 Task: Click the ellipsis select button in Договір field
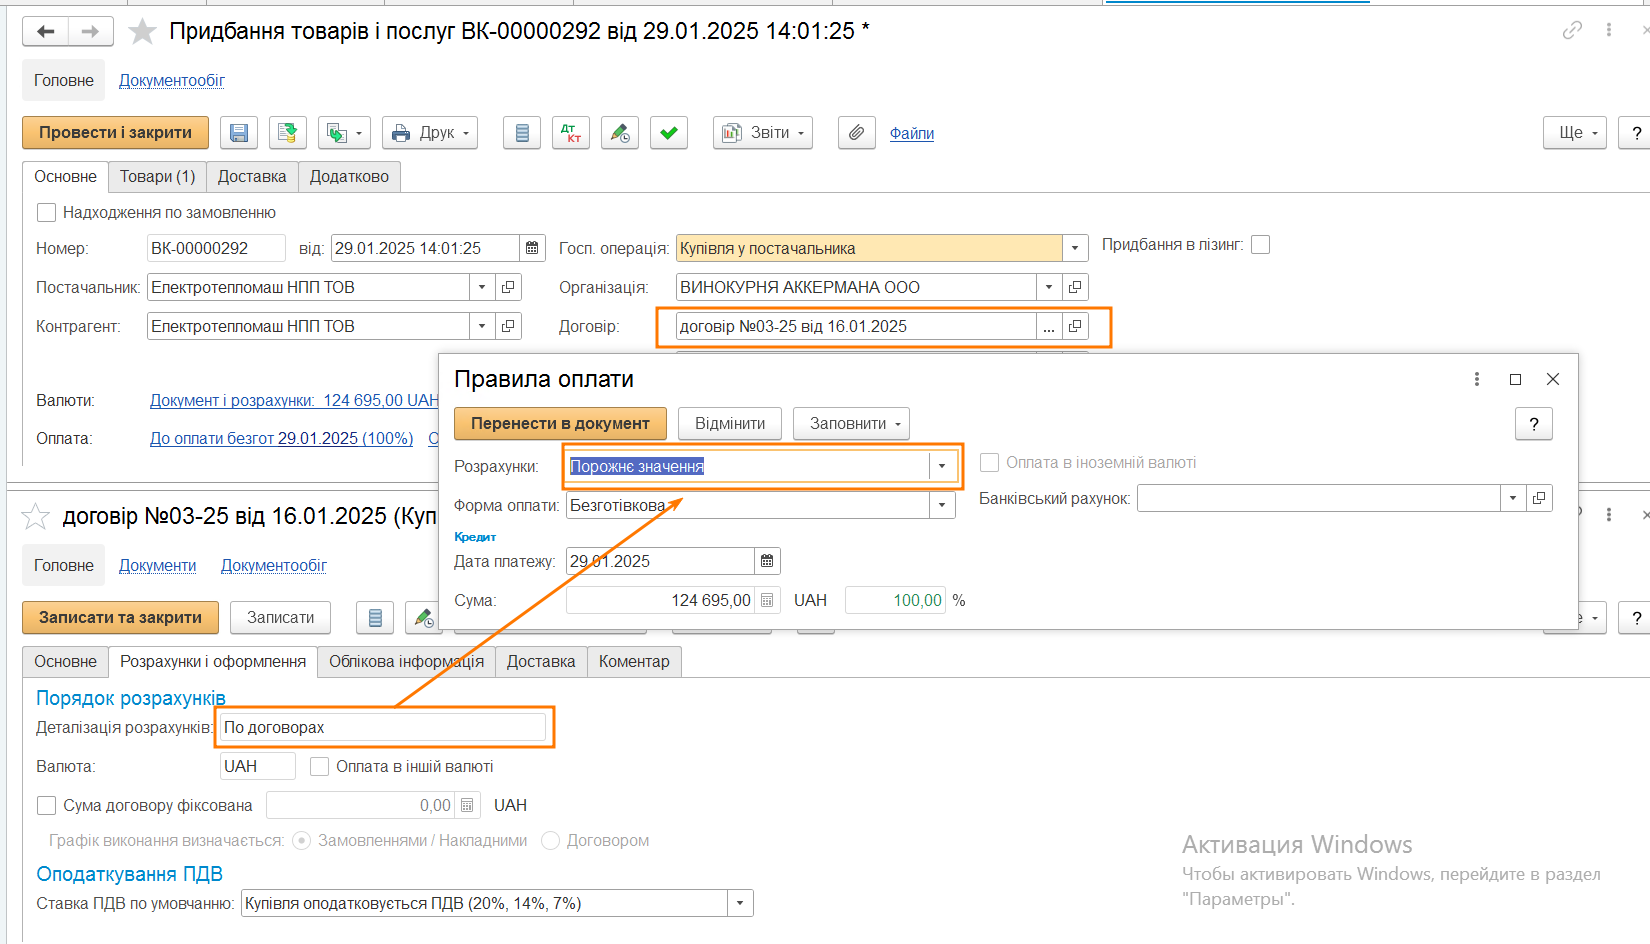point(1049,326)
